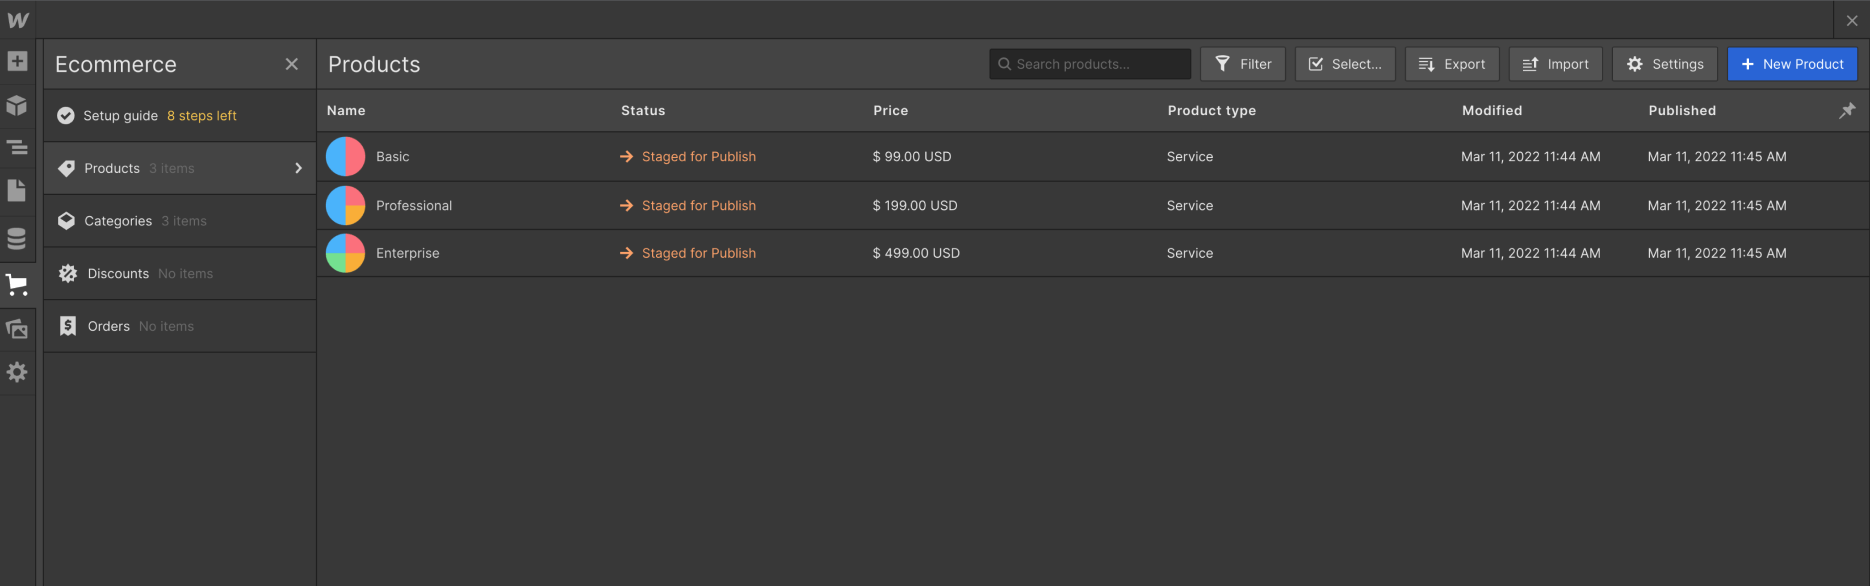
Task: Click the pin icon in table header
Action: tap(1847, 111)
